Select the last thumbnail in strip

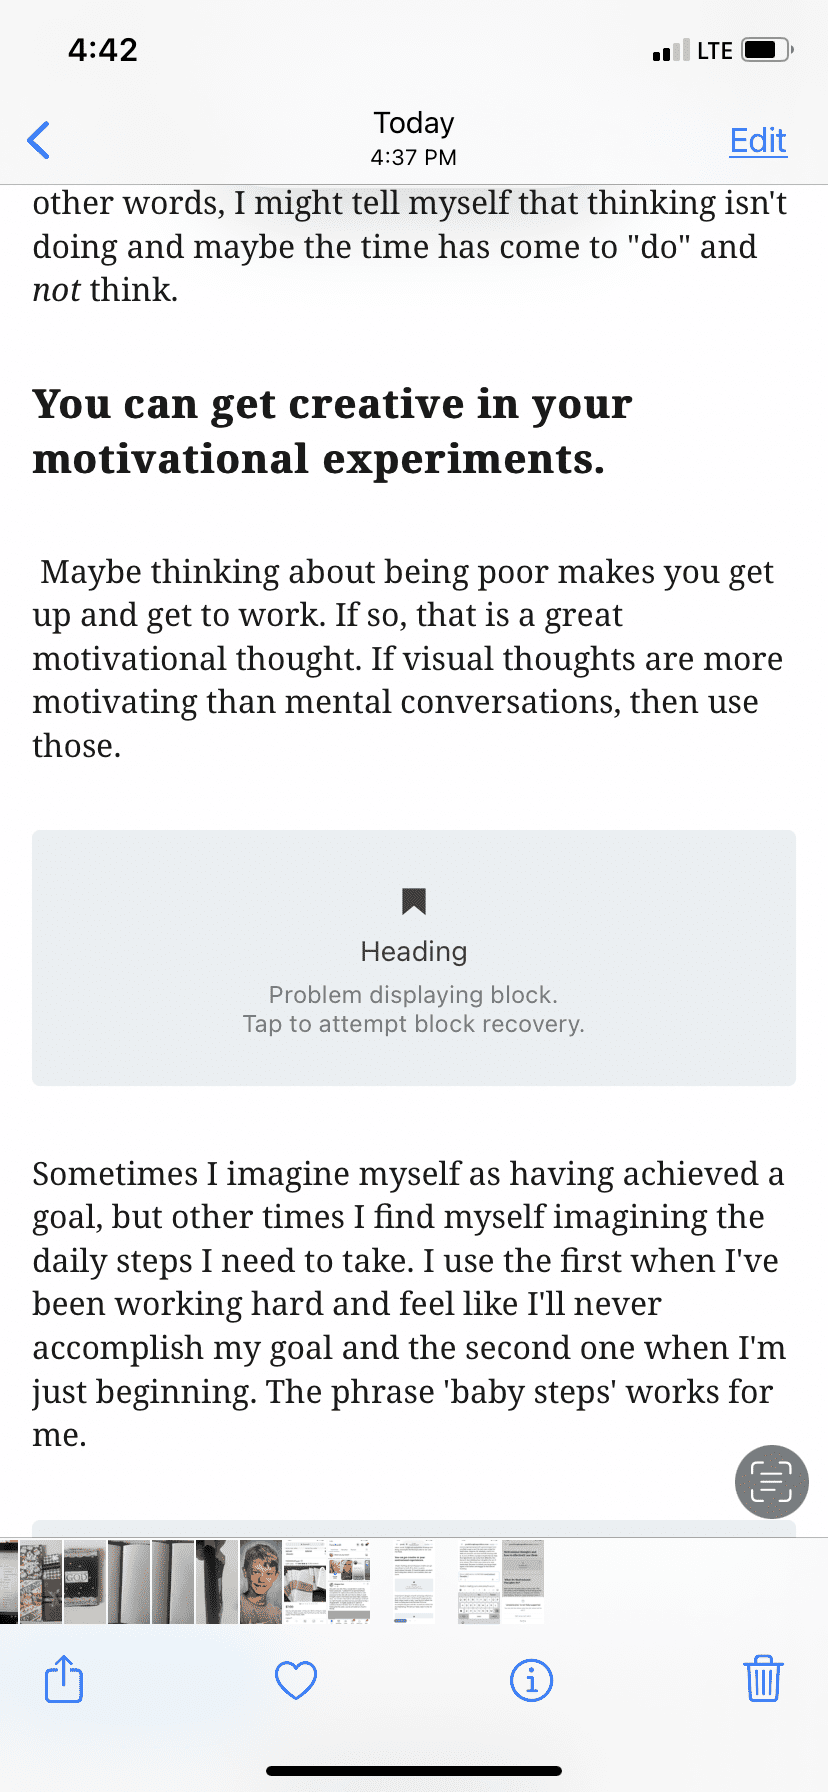pyautogui.click(x=523, y=1581)
